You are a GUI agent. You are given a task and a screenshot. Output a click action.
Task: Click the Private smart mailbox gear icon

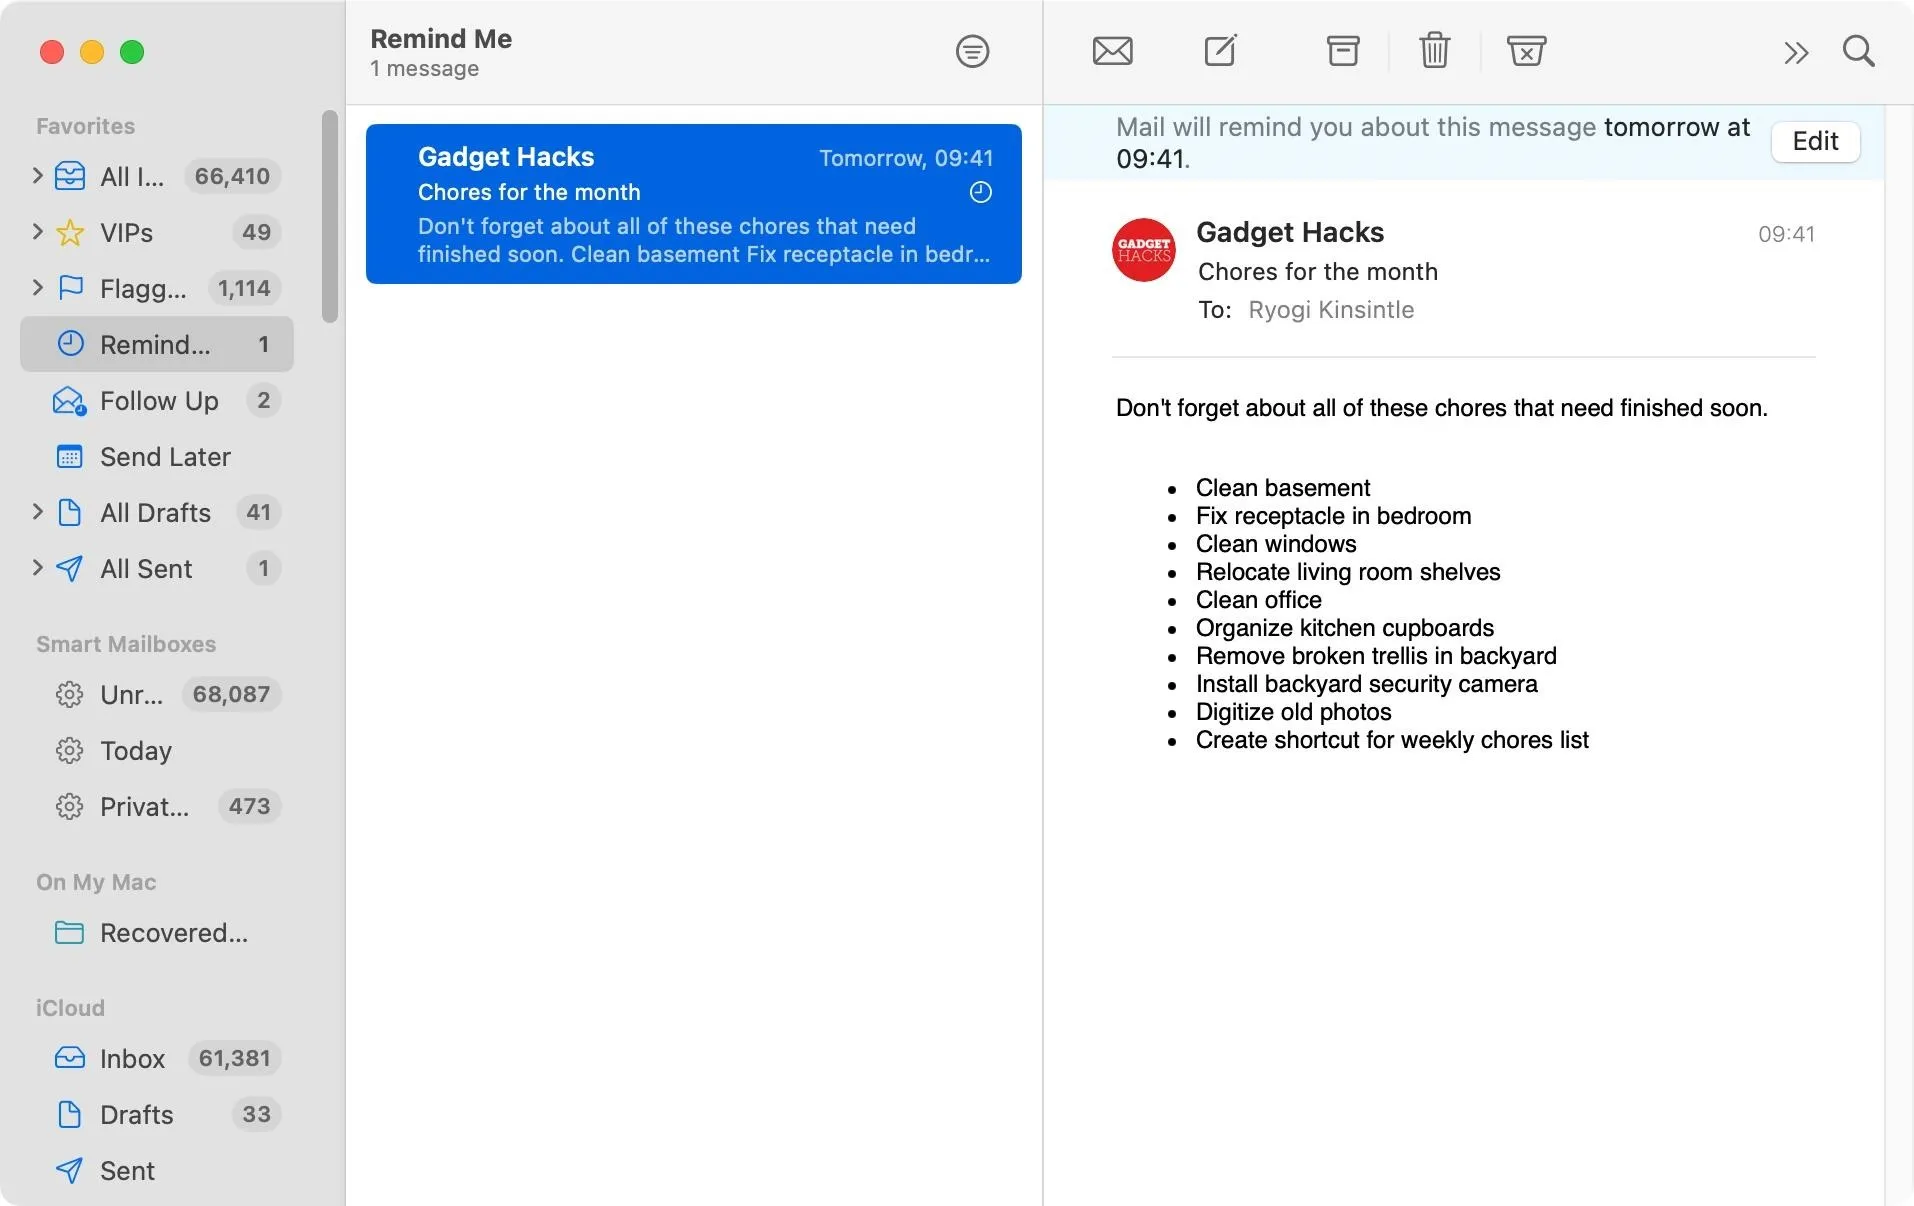(x=69, y=806)
